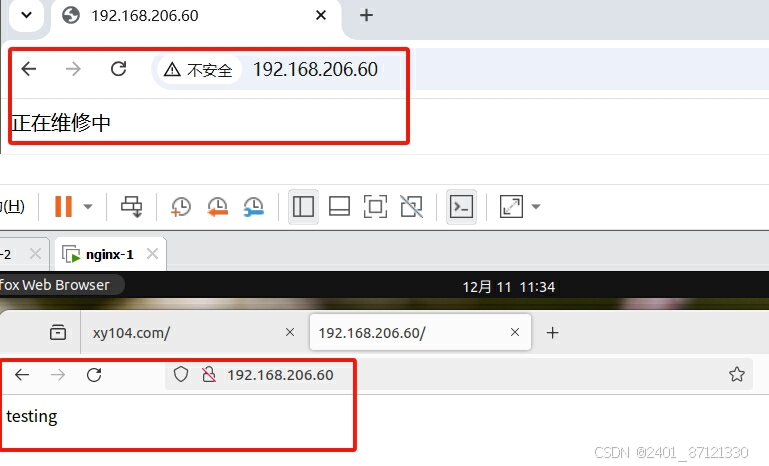
Task: Take a snapshot of the virtual machine
Action: pos(181,207)
